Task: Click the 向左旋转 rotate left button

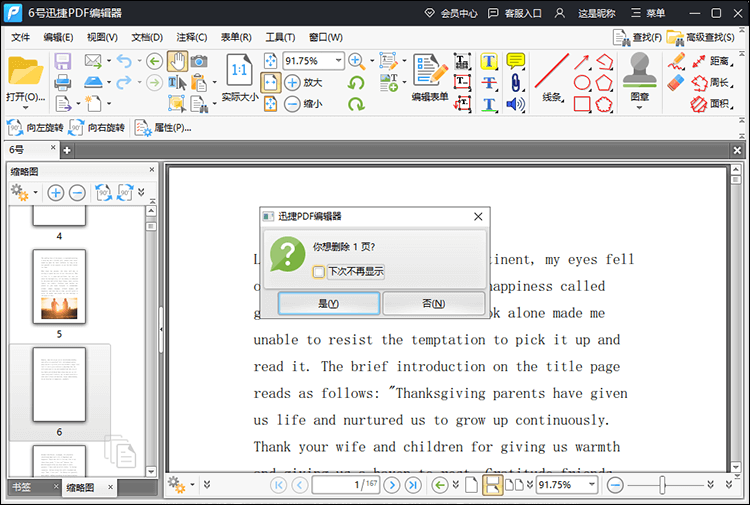Action: click(35, 128)
